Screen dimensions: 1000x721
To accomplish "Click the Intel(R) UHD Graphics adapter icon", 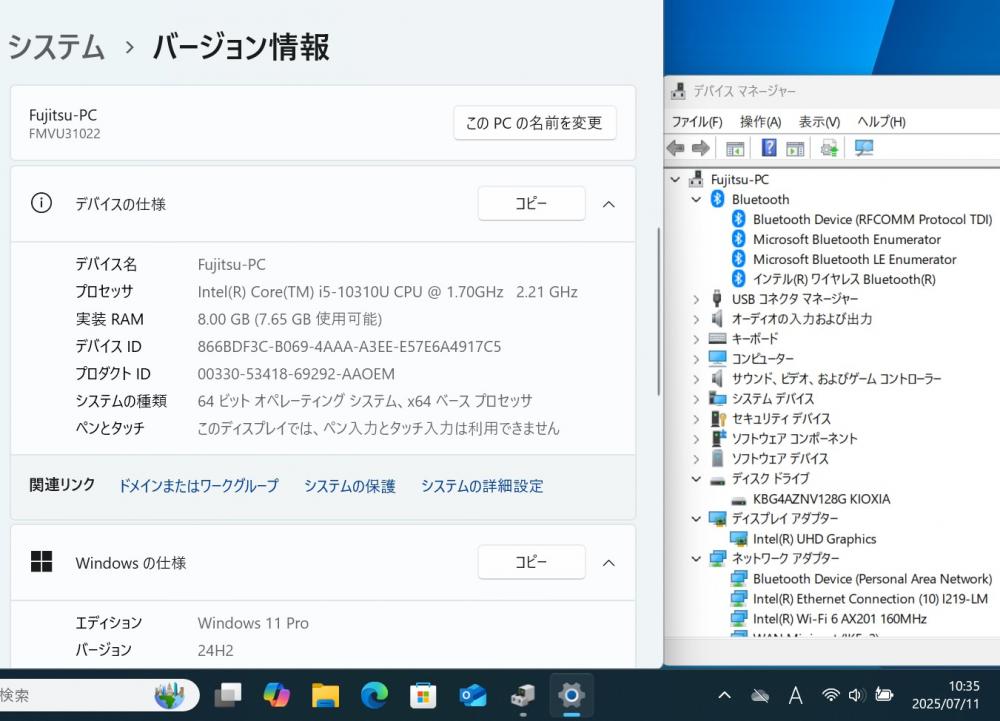I will pos(739,539).
